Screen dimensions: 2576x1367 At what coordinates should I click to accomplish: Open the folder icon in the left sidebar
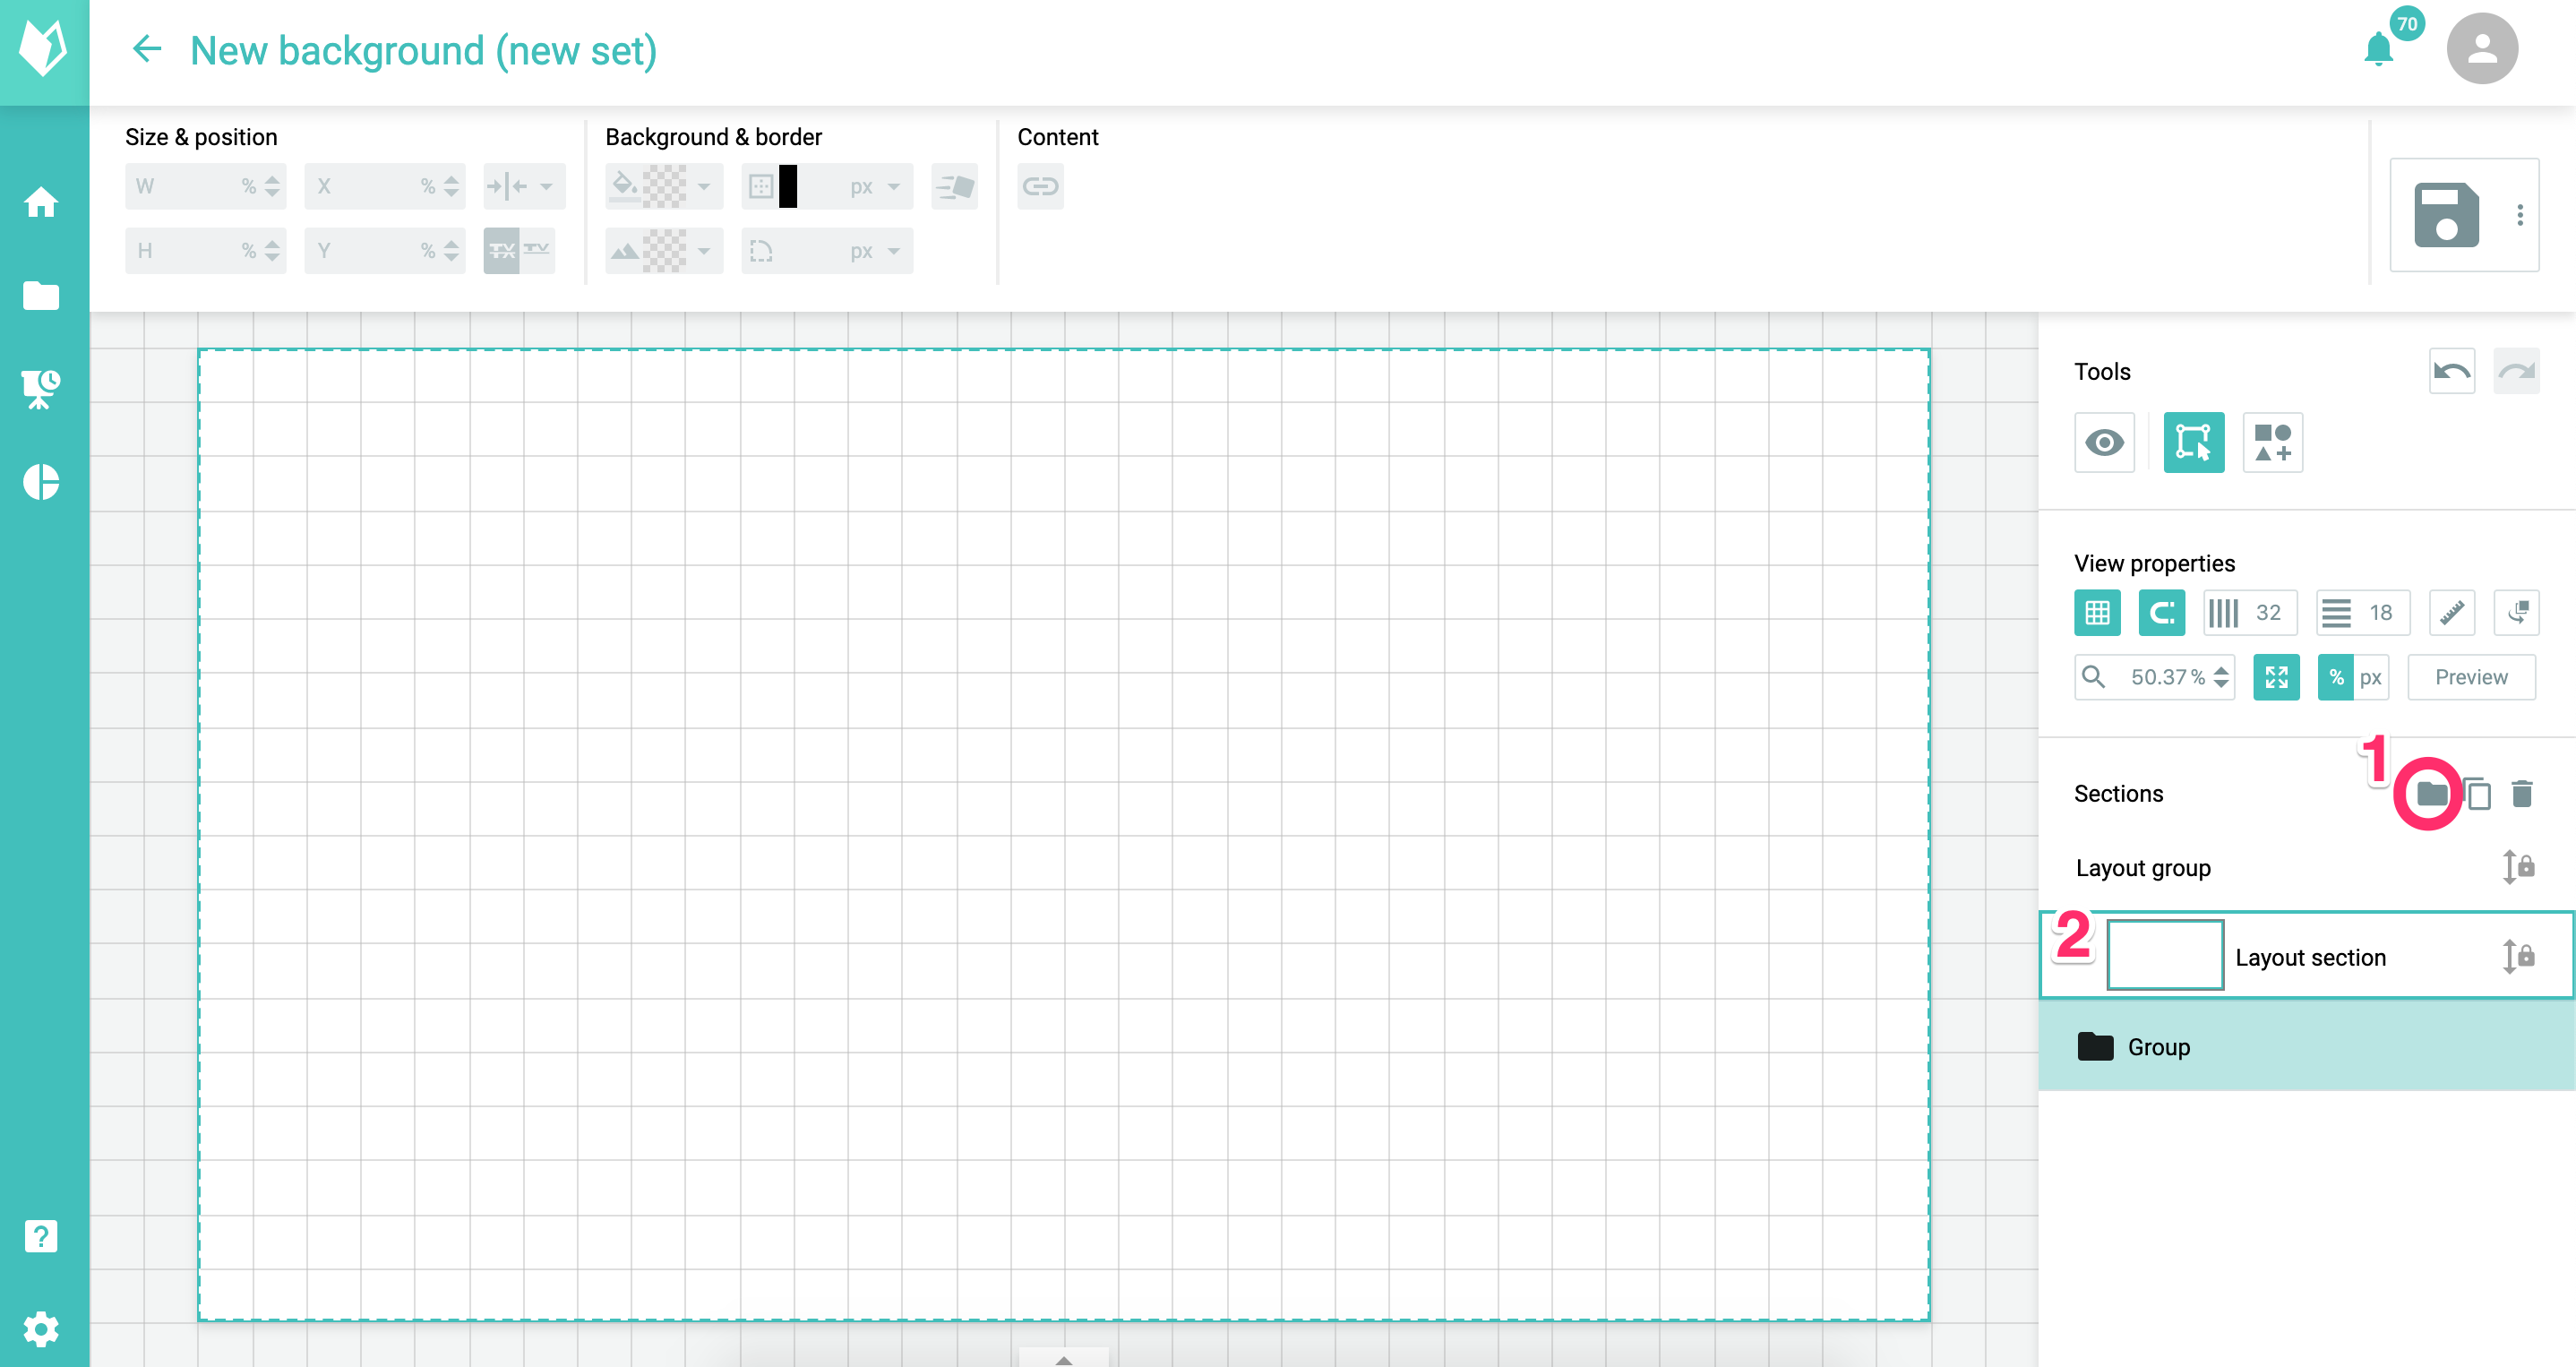pos(41,295)
